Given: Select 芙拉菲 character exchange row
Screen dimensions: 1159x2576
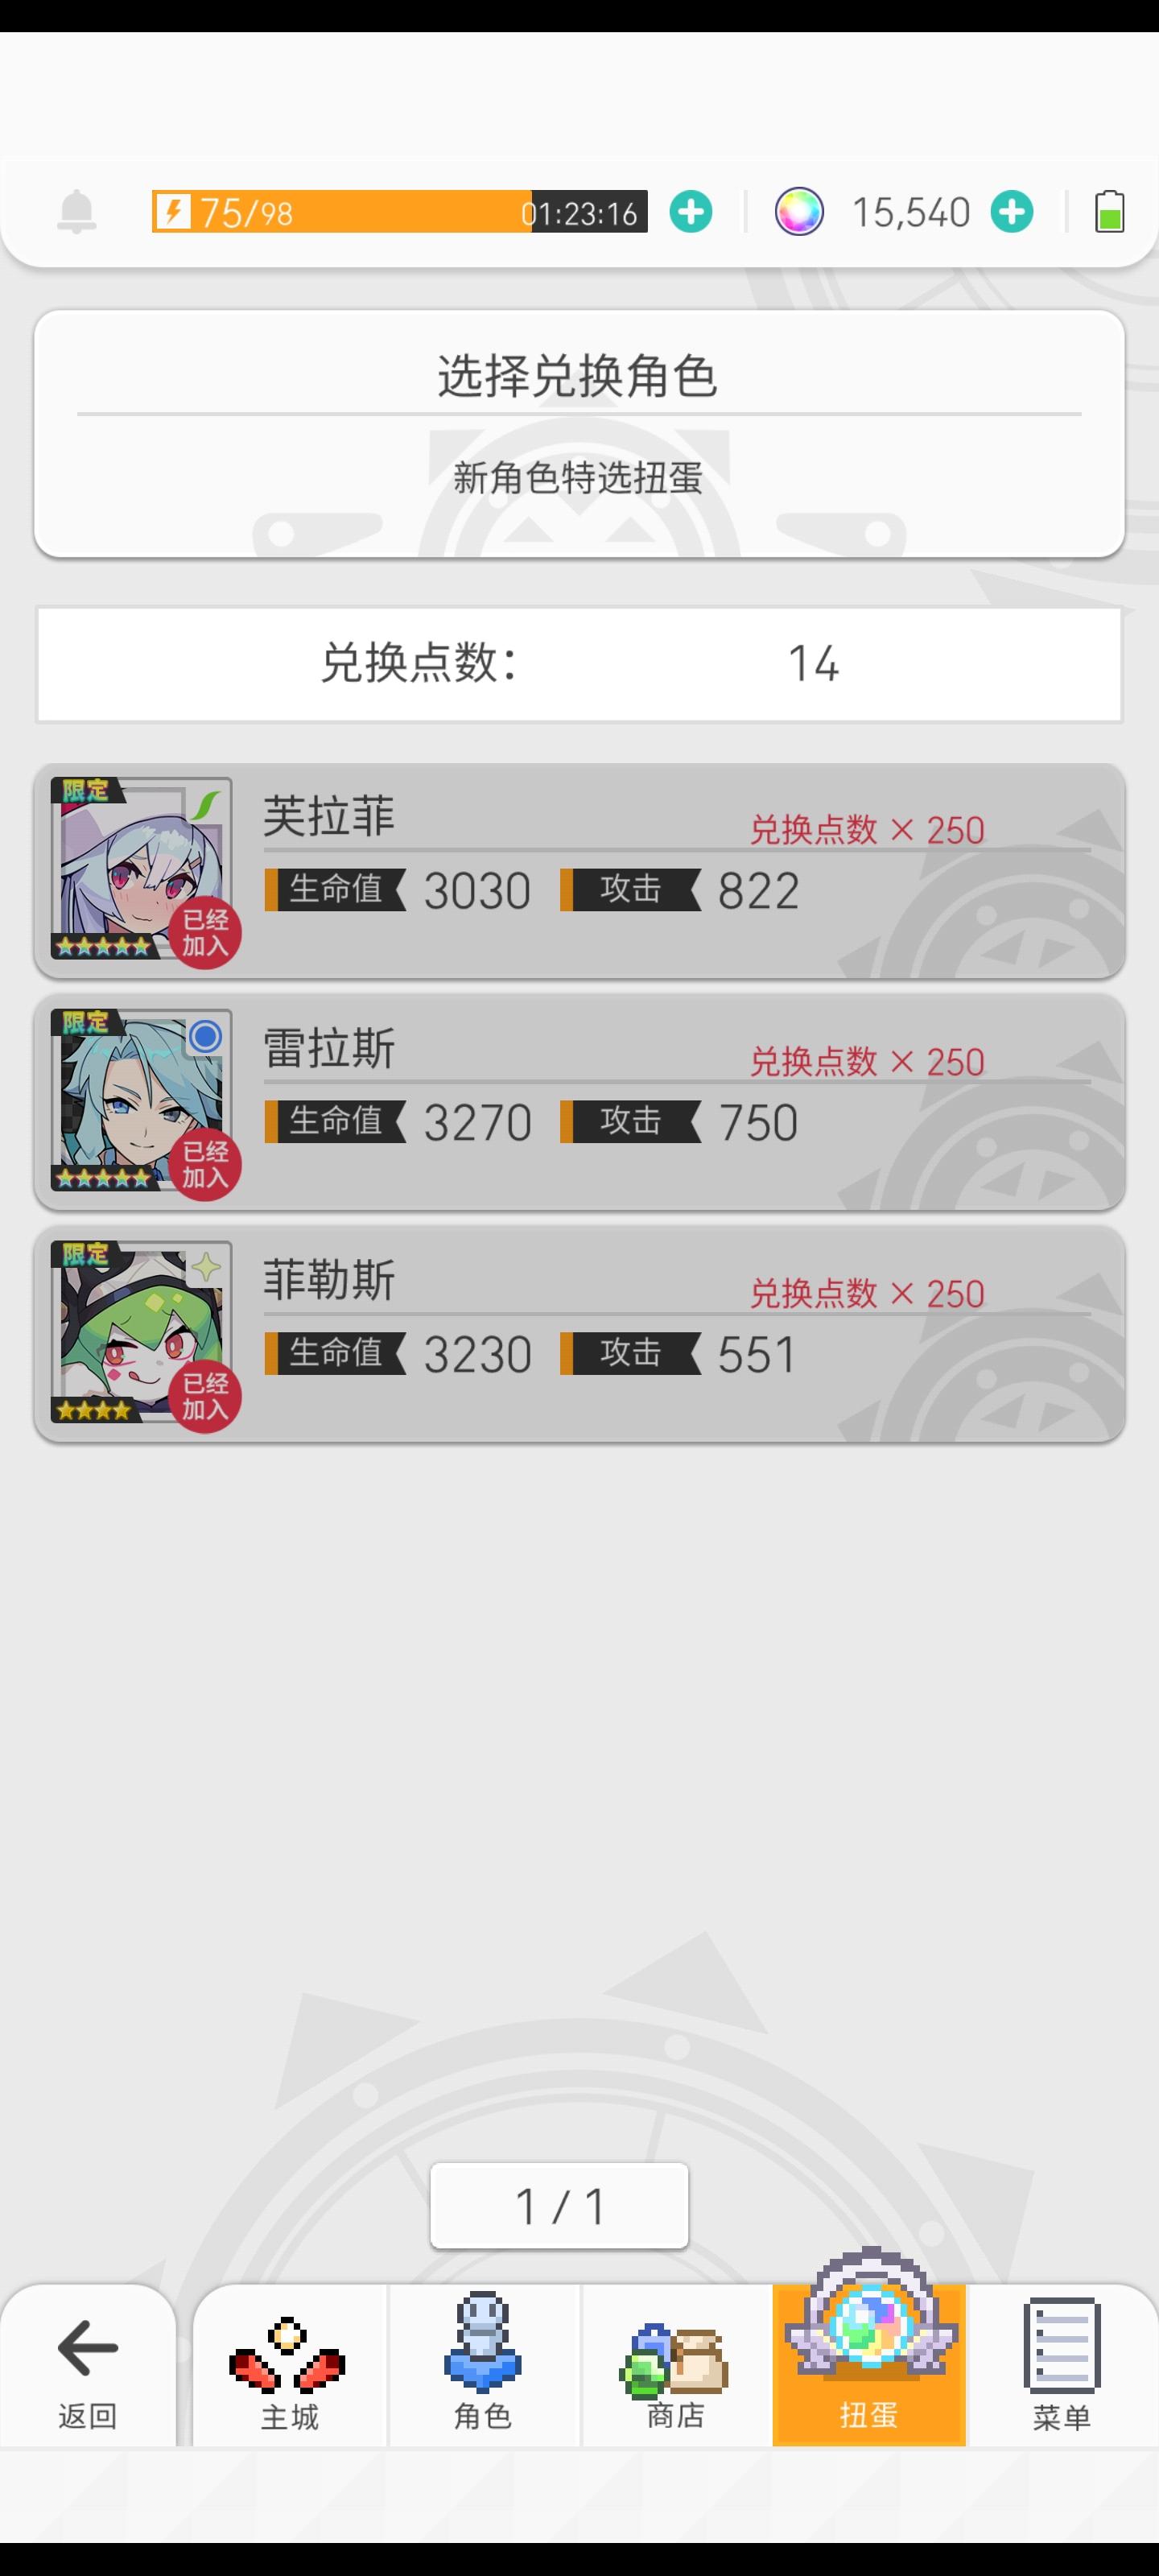Looking at the screenshot, I should tap(579, 871).
